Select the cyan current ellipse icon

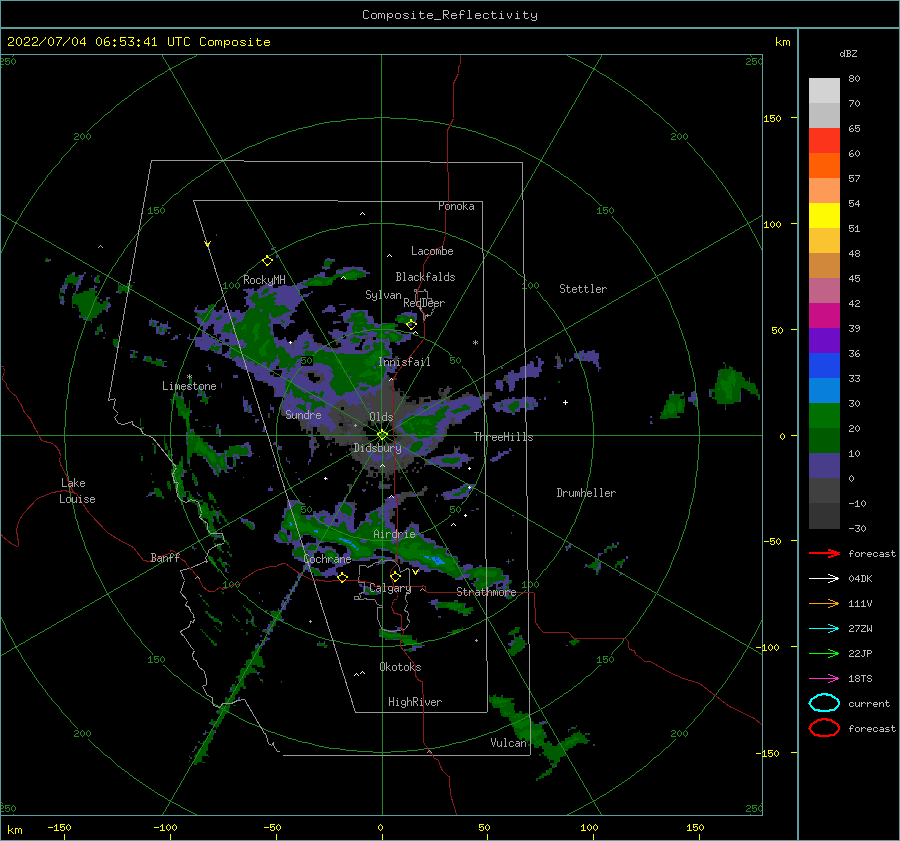(x=824, y=703)
